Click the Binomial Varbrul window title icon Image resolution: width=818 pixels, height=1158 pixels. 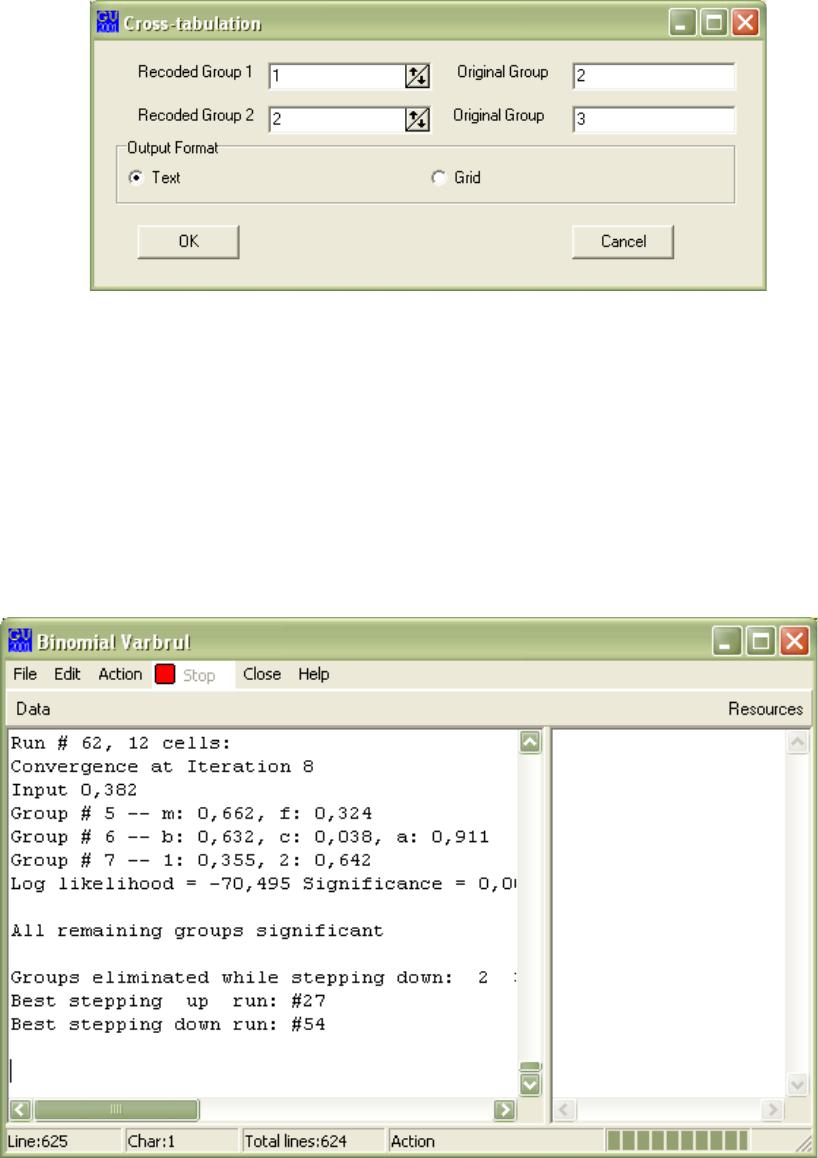coord(20,641)
